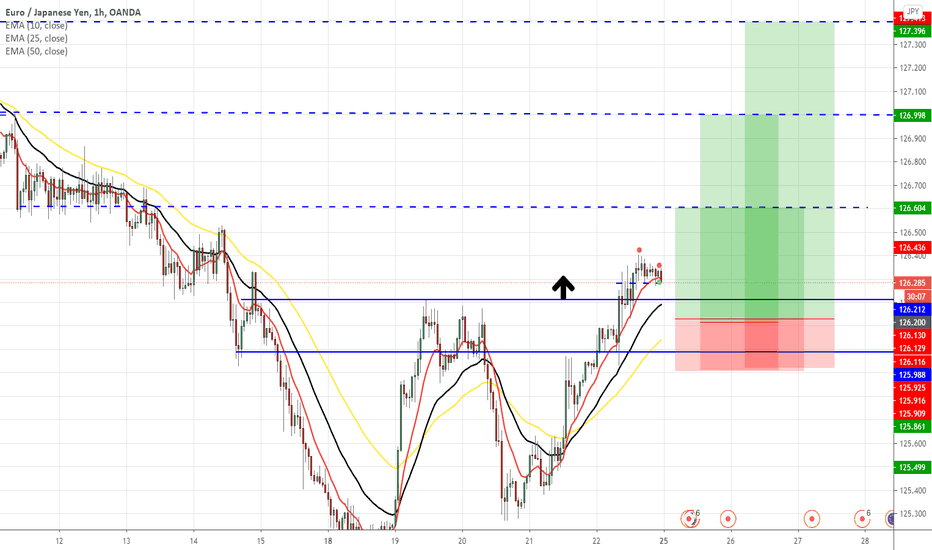Click the blue 125.988 price label
The height and width of the screenshot is (550, 932).
tap(912, 375)
